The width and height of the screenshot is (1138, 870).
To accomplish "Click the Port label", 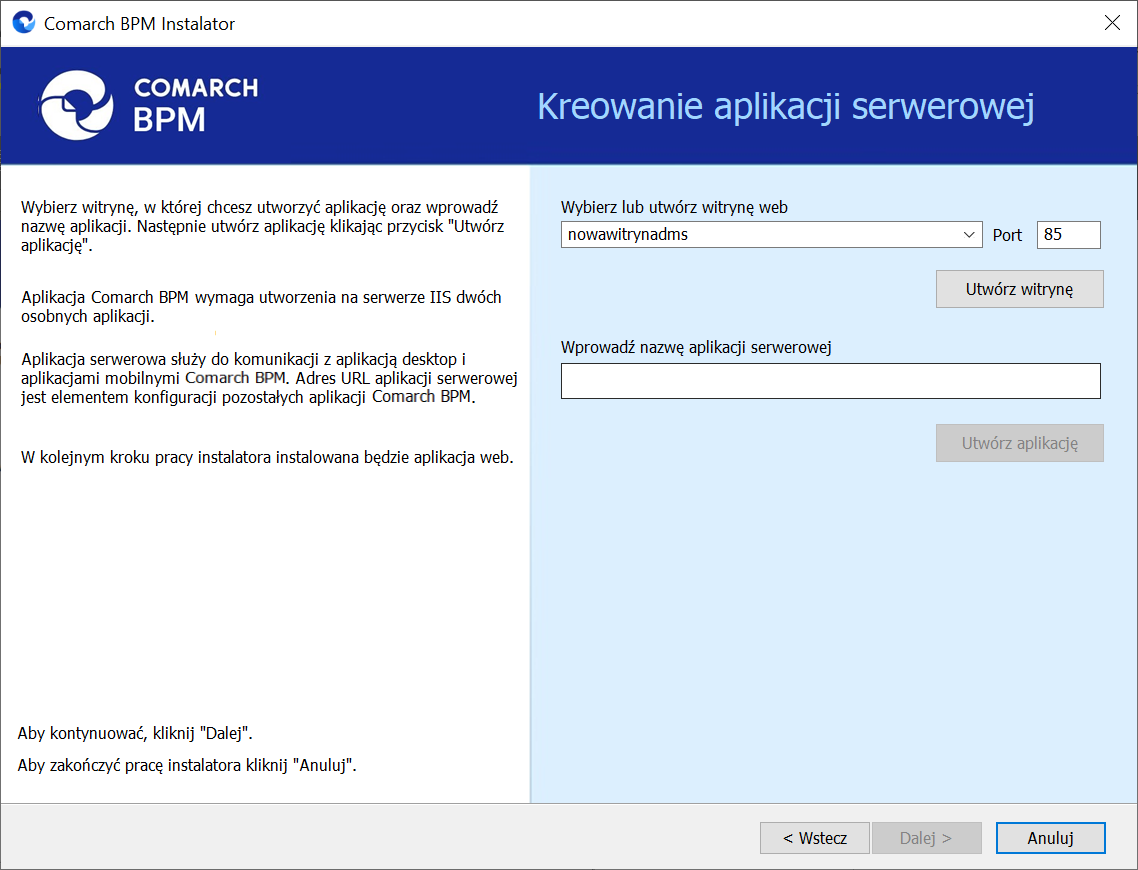I will (x=1007, y=235).
